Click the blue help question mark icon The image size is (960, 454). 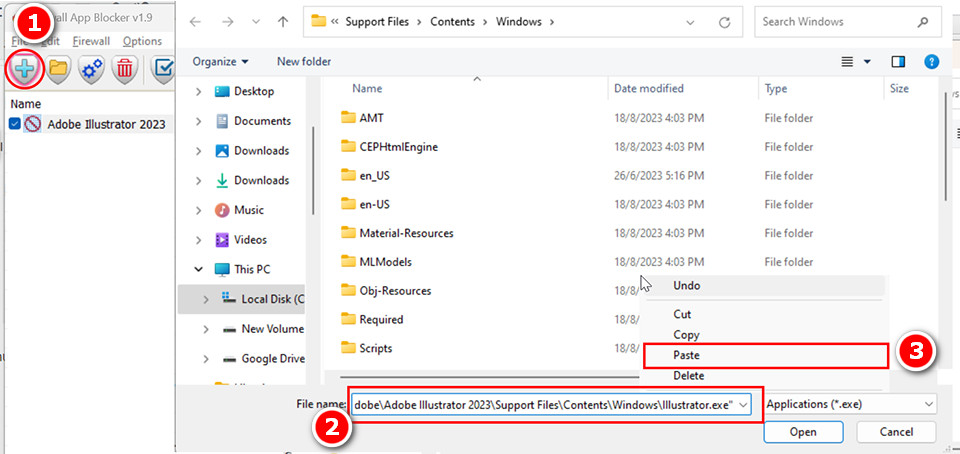click(x=931, y=62)
